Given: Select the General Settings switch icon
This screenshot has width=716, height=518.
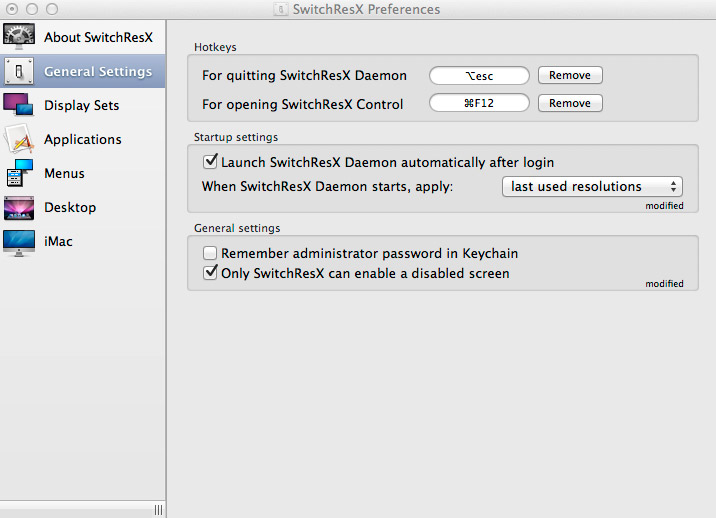Looking at the screenshot, I should click(19, 71).
